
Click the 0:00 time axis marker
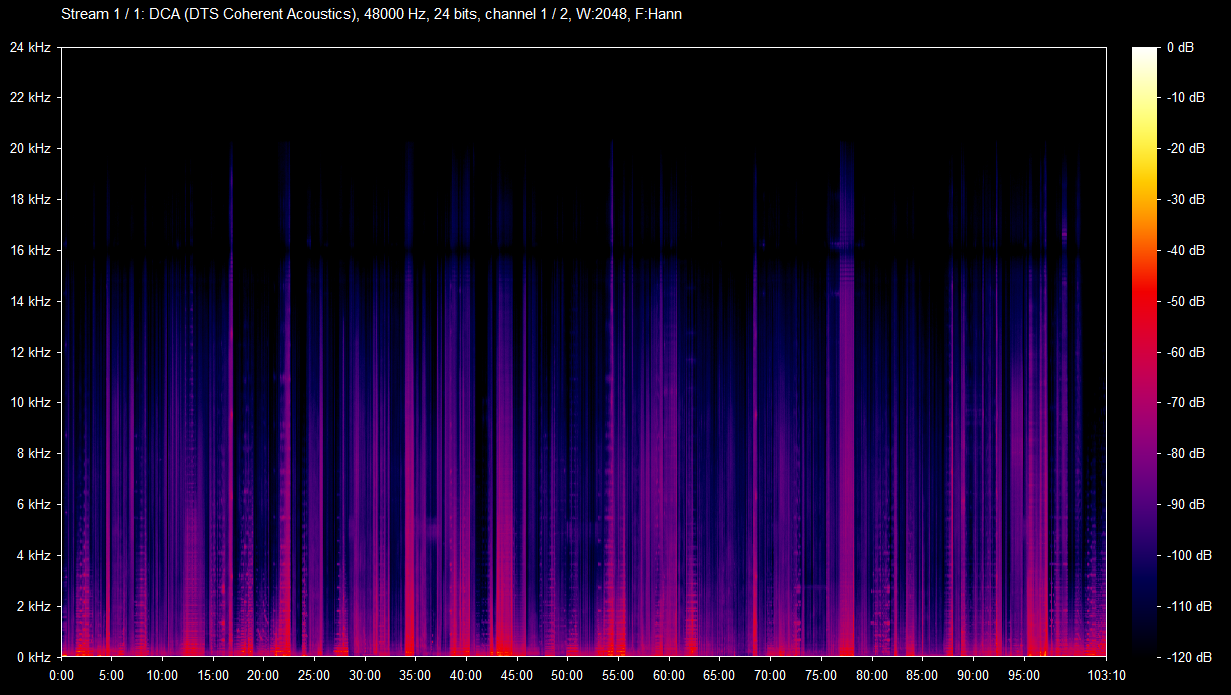61,675
